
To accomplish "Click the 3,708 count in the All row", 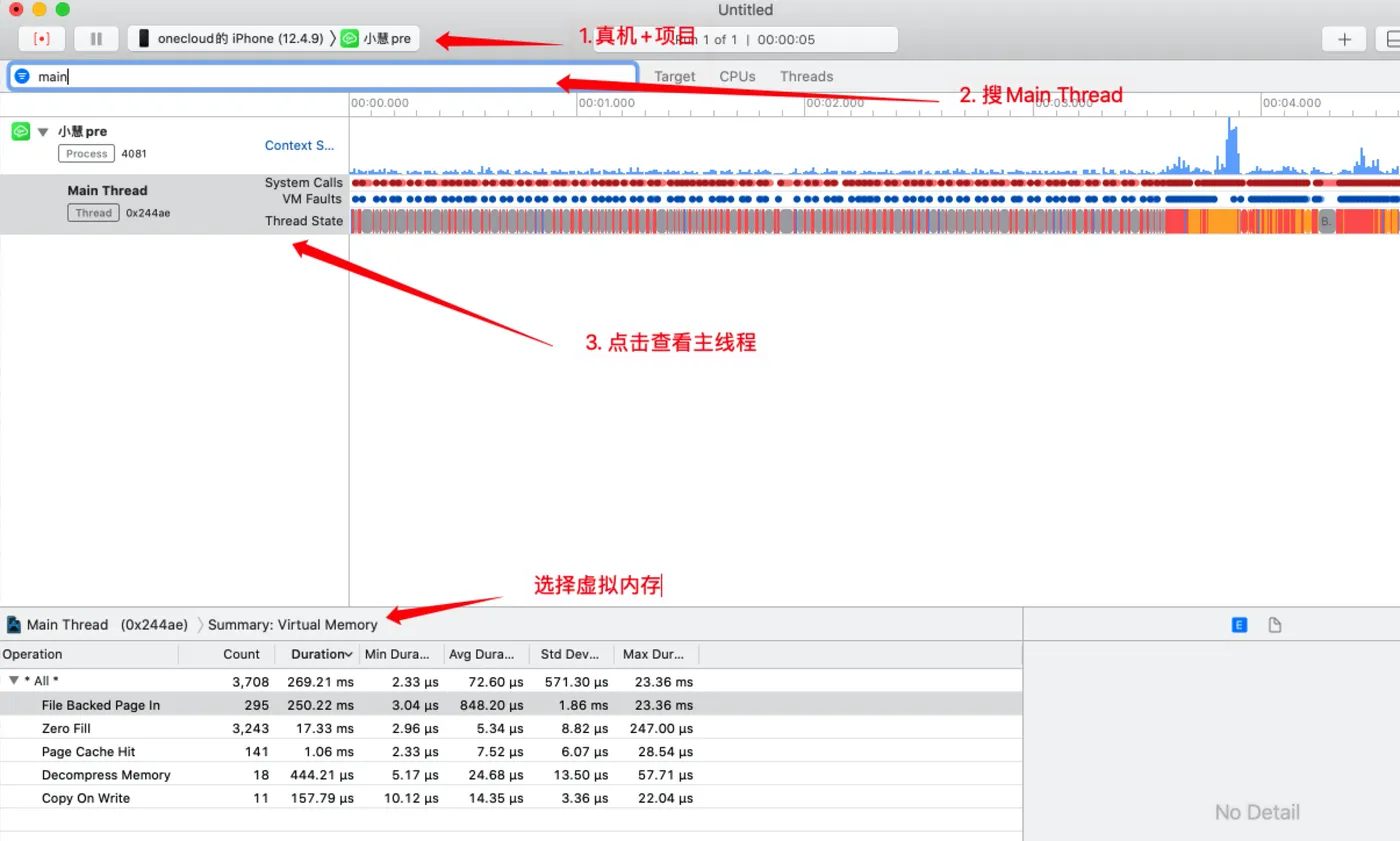I will click(x=251, y=682).
